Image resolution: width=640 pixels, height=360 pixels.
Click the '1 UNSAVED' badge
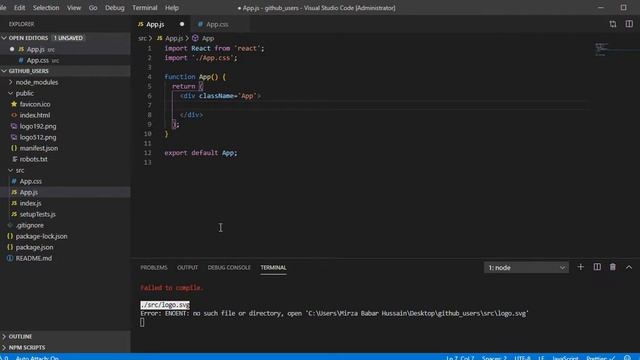coord(68,38)
